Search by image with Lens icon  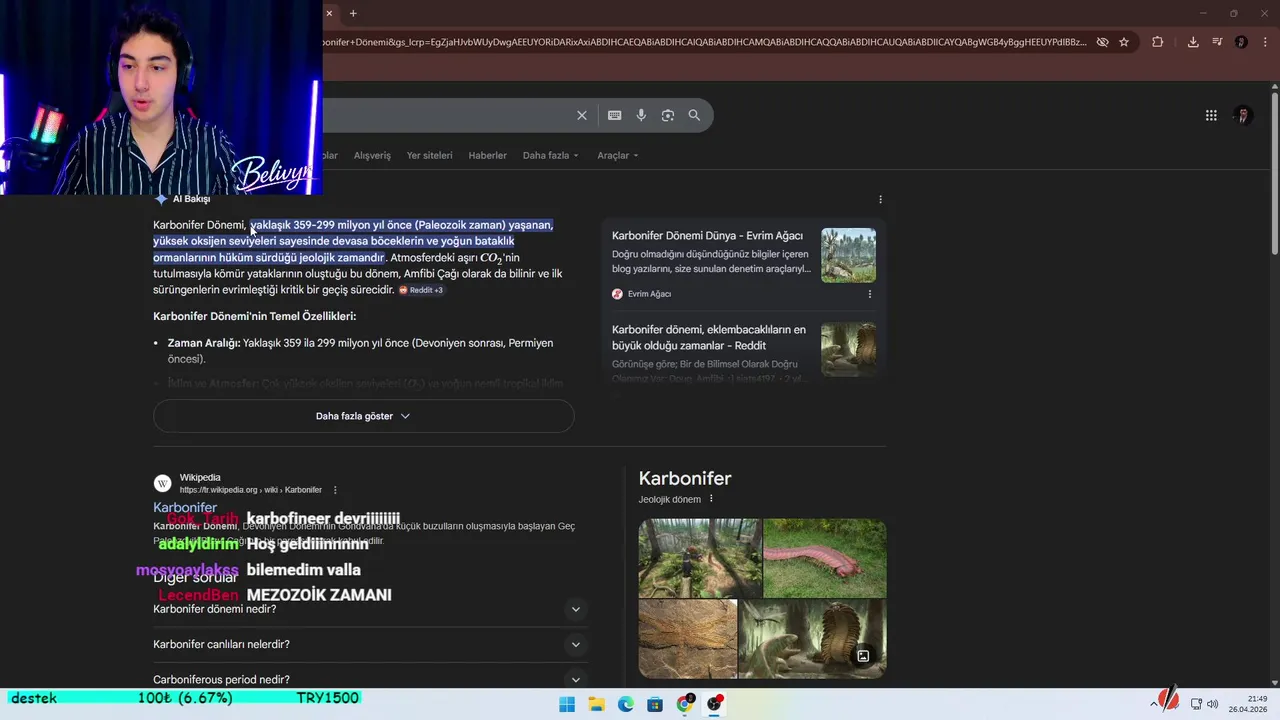click(668, 115)
